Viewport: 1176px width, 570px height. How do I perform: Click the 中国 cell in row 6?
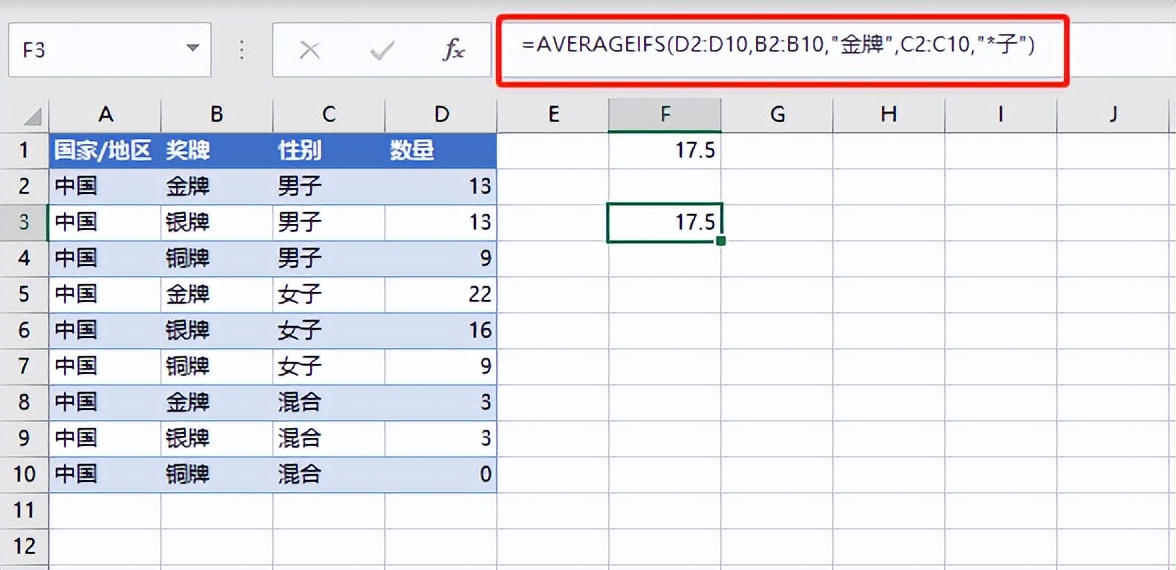click(x=105, y=331)
